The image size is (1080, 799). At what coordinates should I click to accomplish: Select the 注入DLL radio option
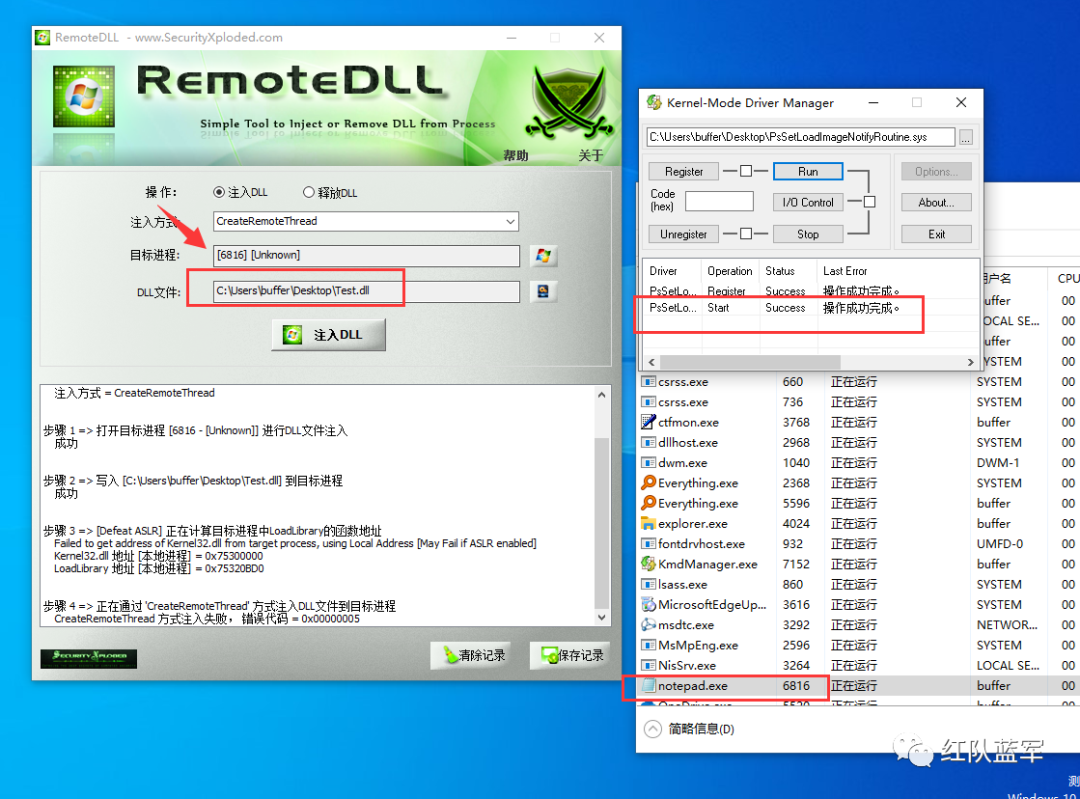pos(219,192)
